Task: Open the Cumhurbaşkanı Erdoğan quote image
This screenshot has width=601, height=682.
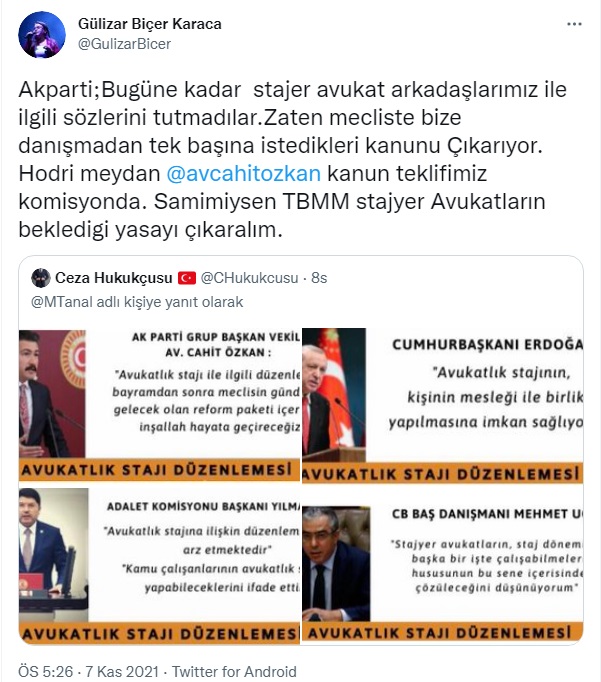Action: (442, 405)
